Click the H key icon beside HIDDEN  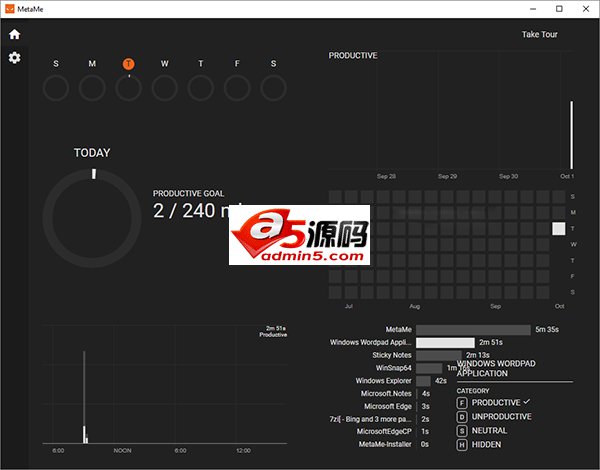pyautogui.click(x=462, y=445)
